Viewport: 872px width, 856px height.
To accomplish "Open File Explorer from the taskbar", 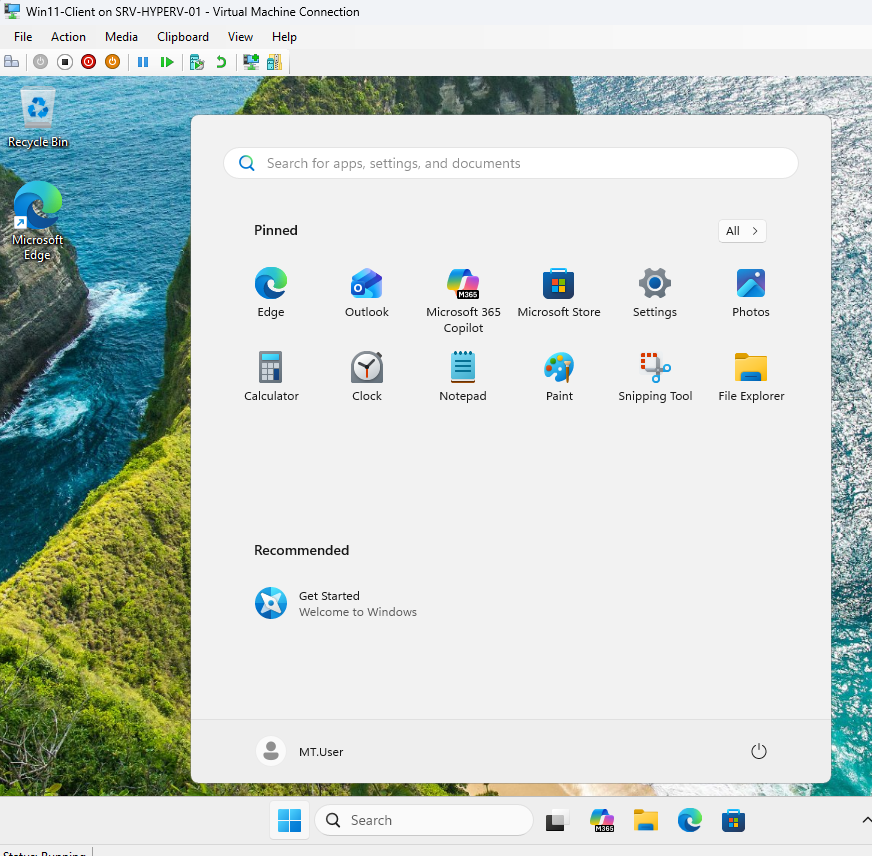I will [x=646, y=820].
